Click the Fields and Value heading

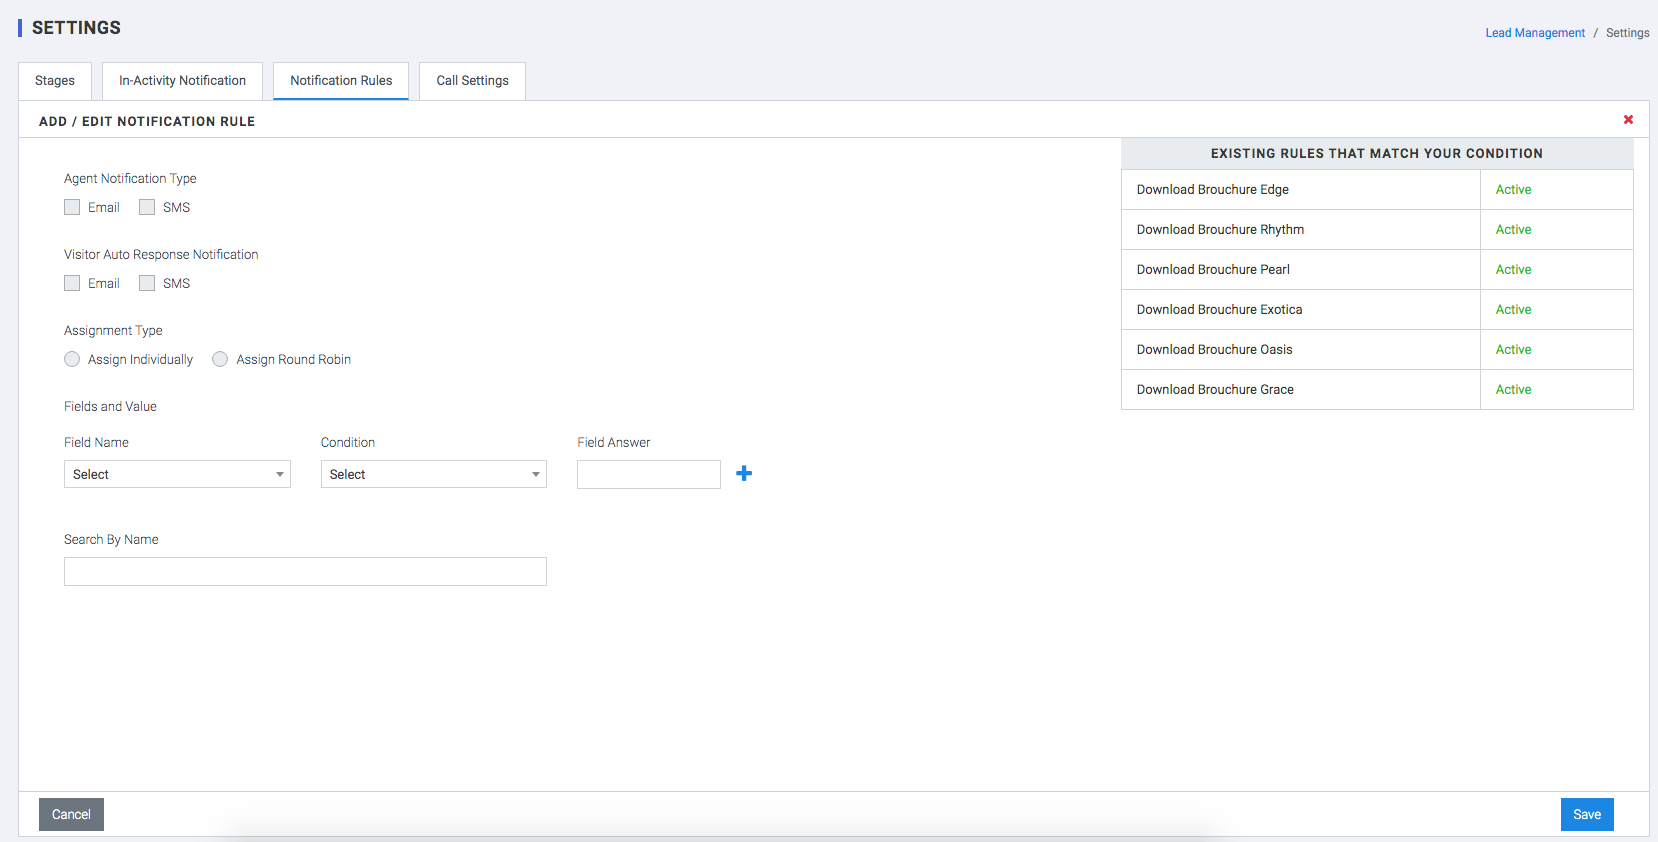click(x=110, y=406)
